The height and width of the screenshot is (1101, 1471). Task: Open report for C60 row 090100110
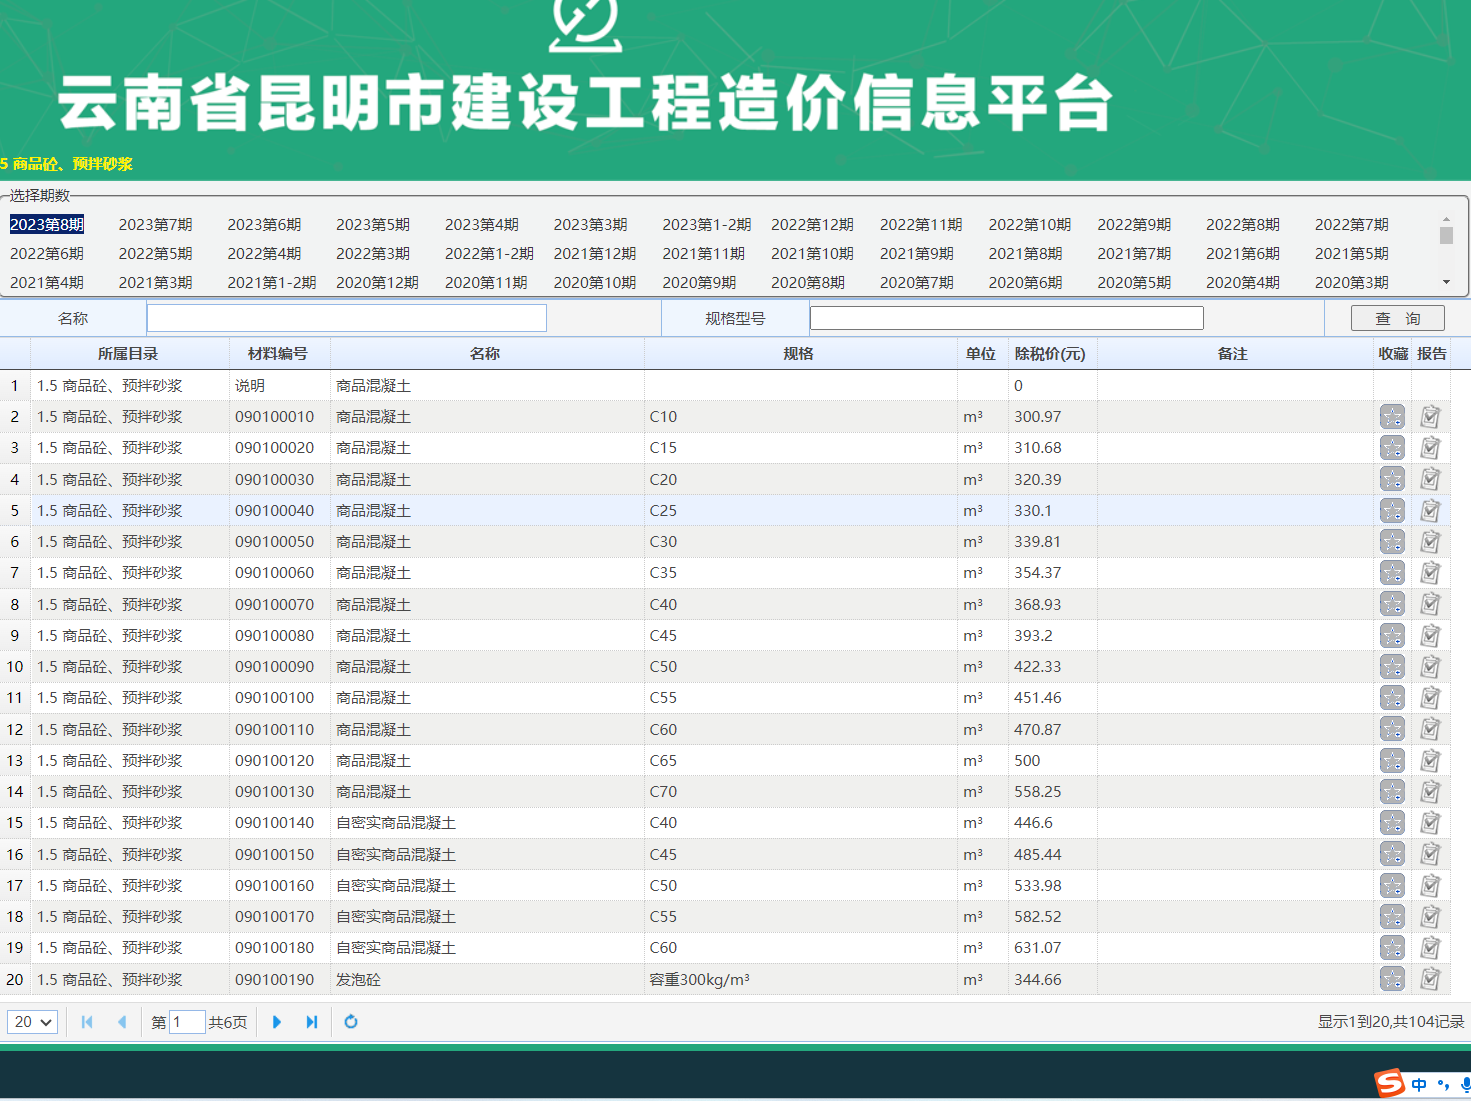1430,729
